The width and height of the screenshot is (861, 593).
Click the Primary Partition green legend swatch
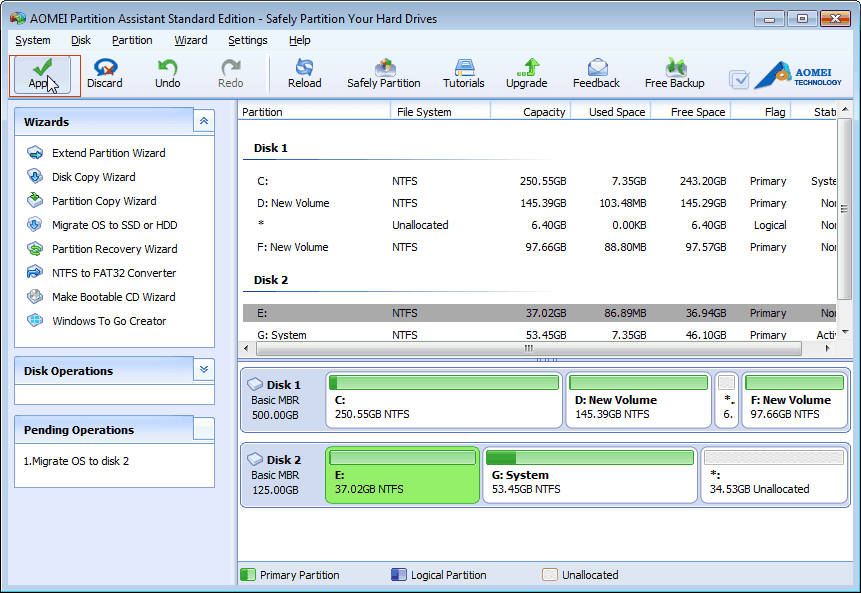[248, 575]
